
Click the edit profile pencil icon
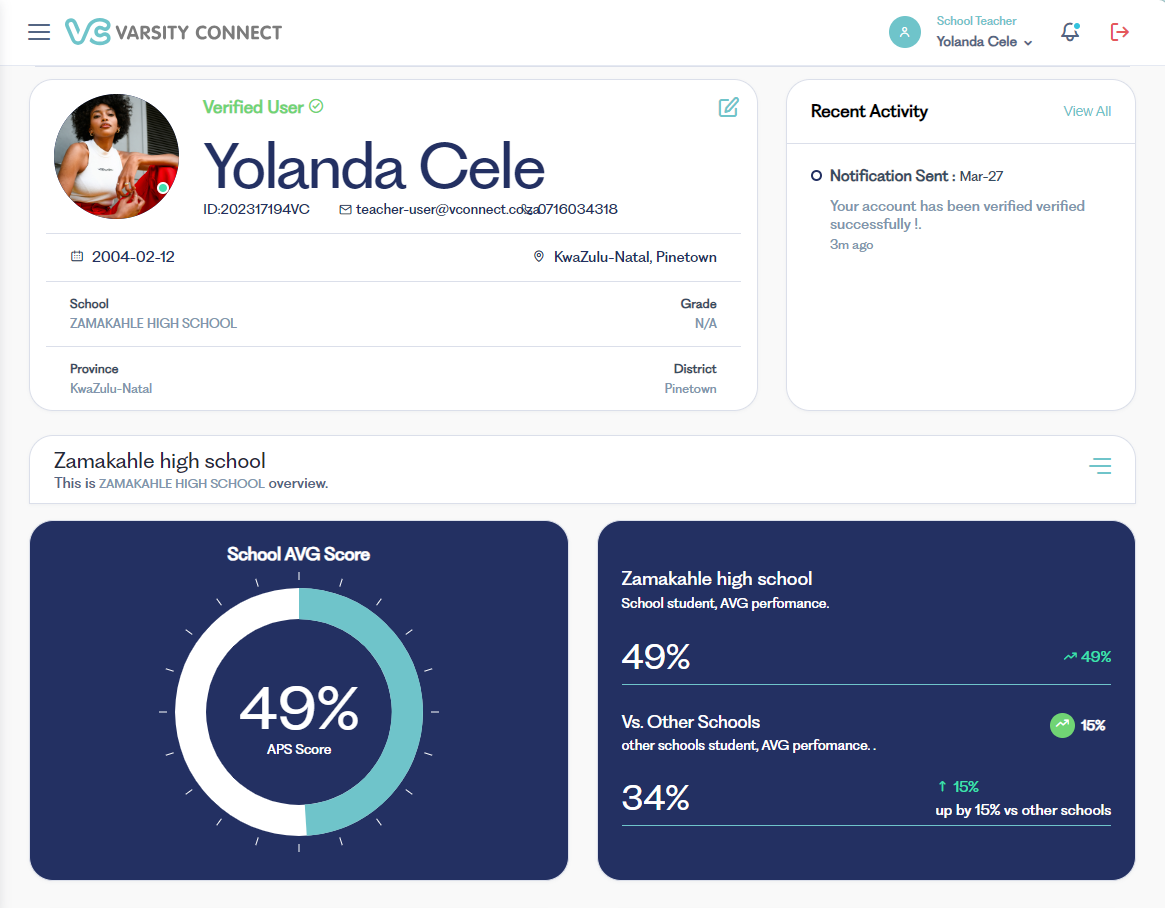728,107
